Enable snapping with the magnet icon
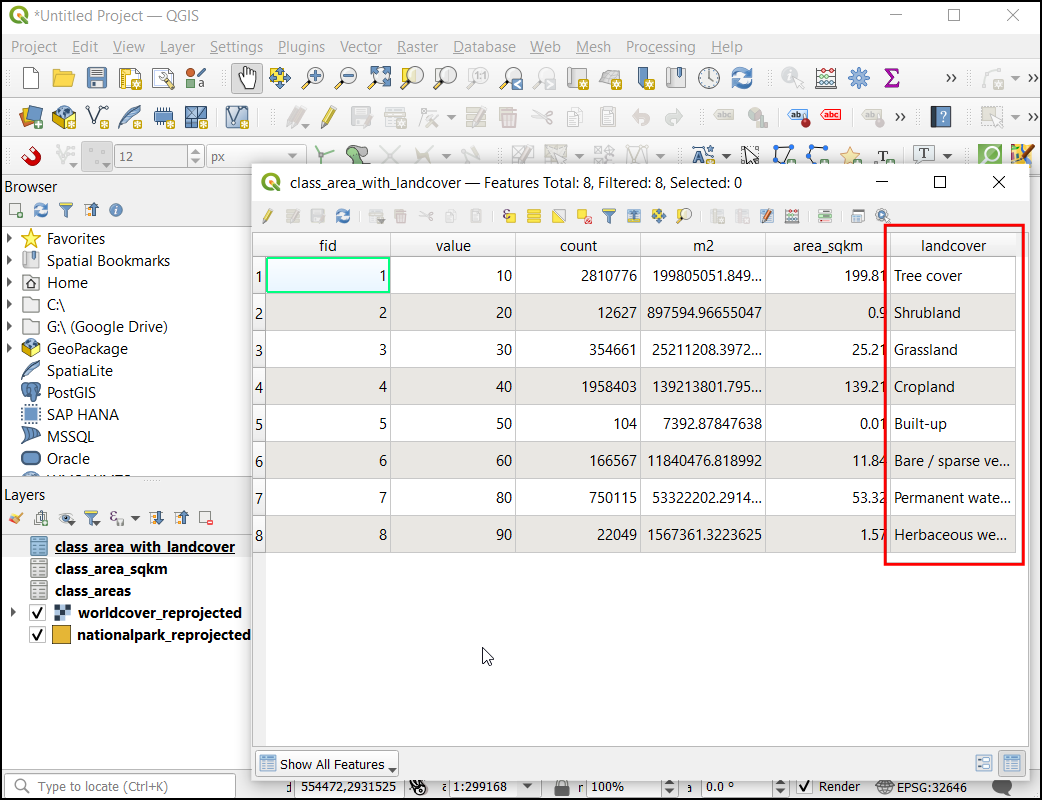This screenshot has height=800, width=1042. (x=30, y=156)
